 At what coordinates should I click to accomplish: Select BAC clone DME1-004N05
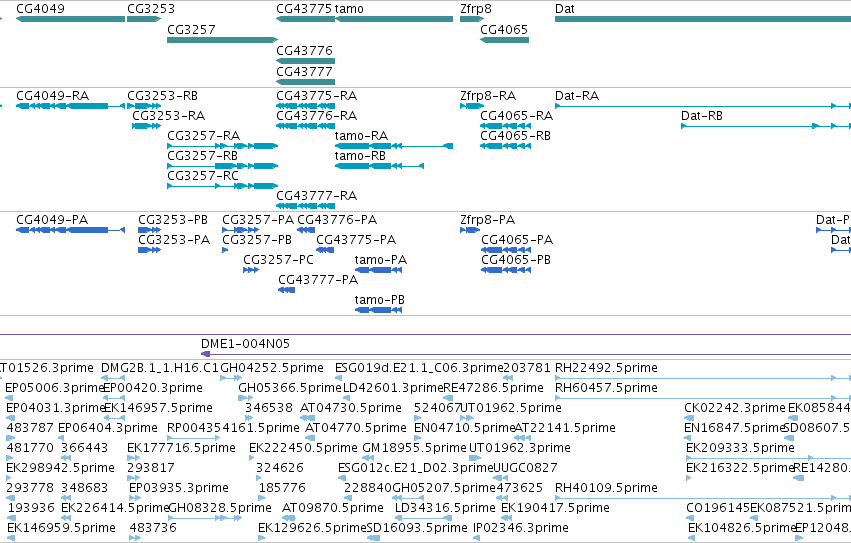click(x=245, y=344)
